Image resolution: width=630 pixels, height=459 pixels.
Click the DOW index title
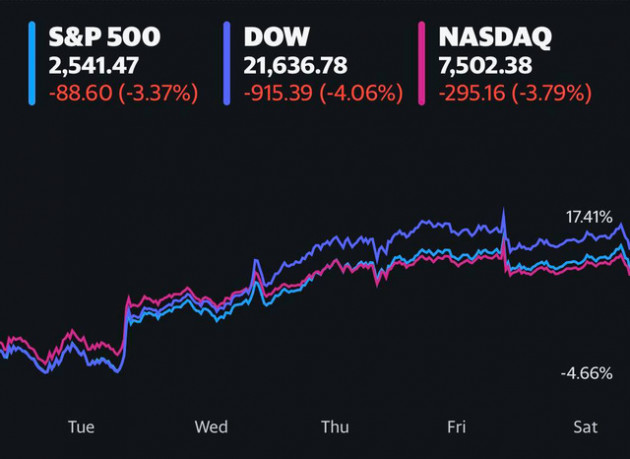point(276,37)
